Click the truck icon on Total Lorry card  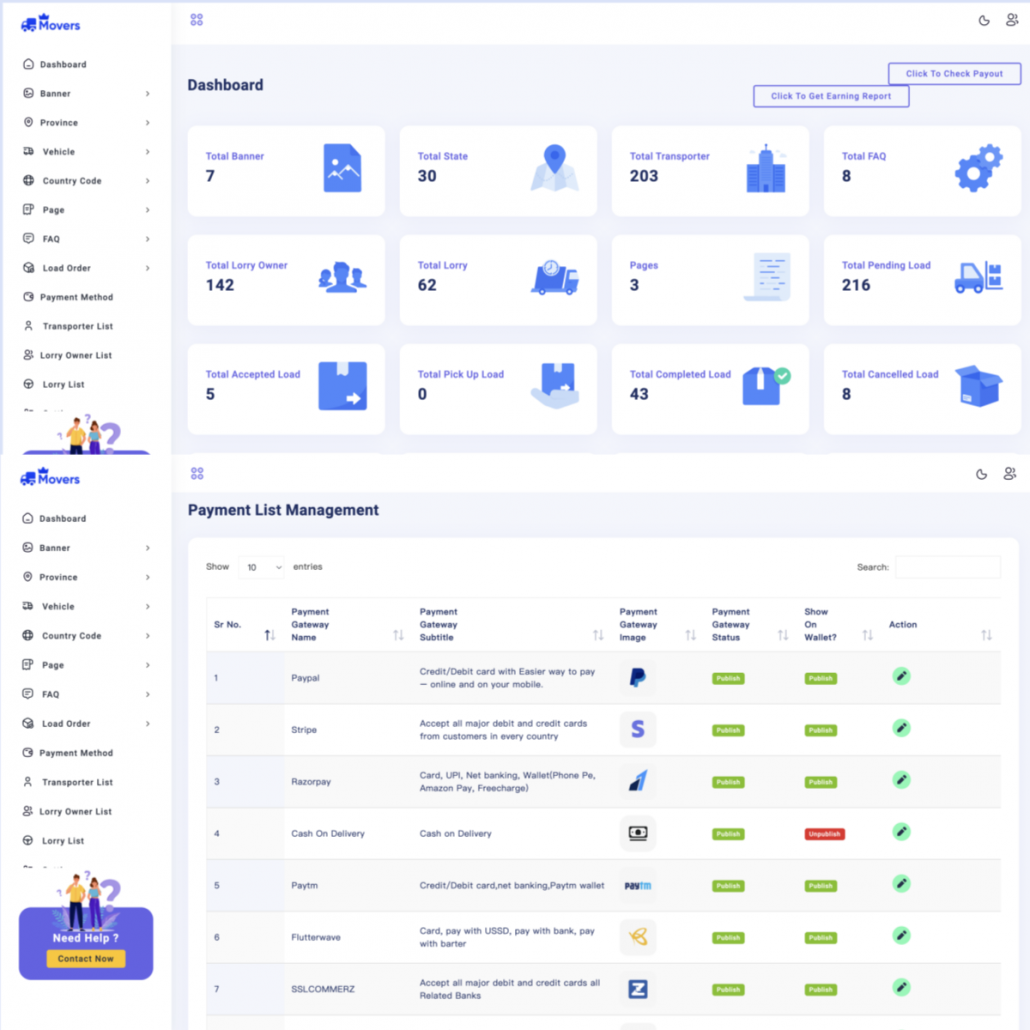[x=554, y=277]
